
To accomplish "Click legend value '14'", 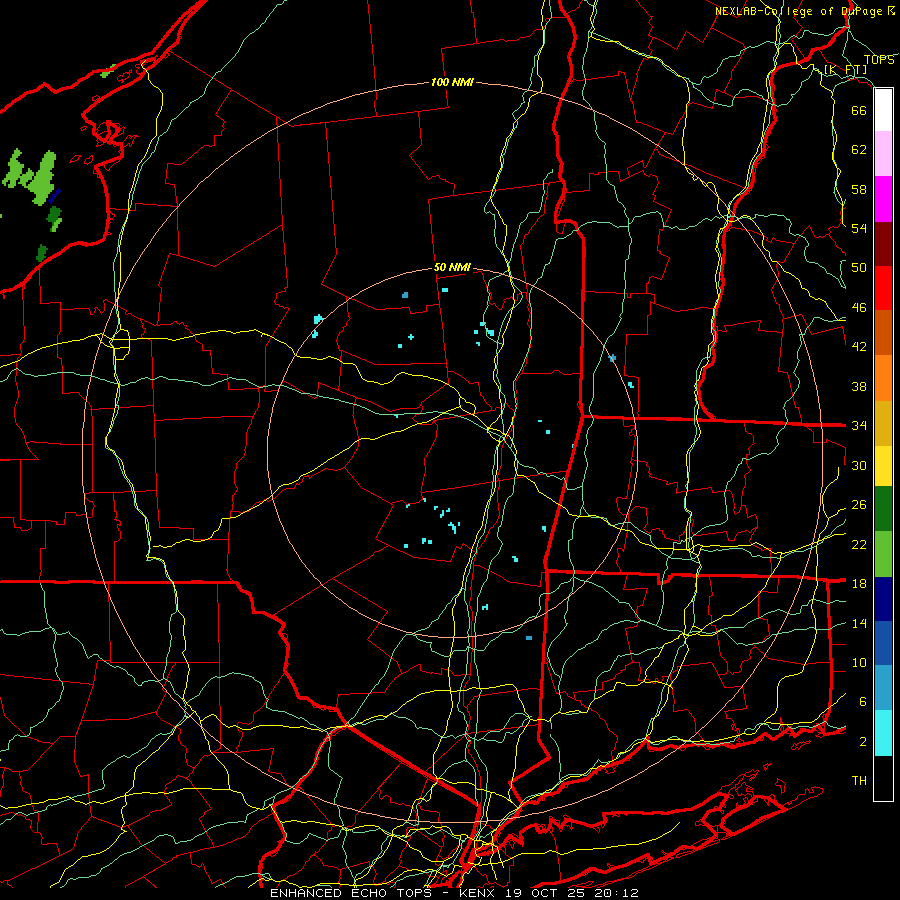I will coord(859,623).
